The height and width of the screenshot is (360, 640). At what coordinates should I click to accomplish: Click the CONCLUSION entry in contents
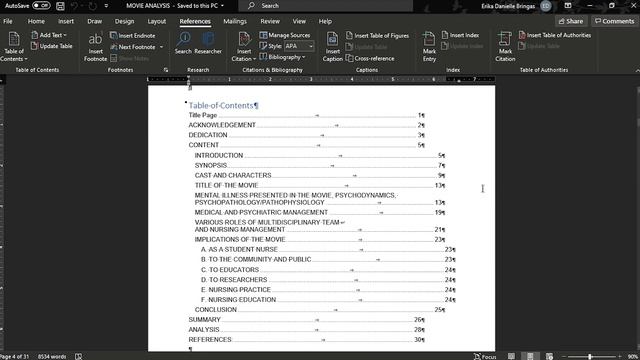tap(216, 309)
